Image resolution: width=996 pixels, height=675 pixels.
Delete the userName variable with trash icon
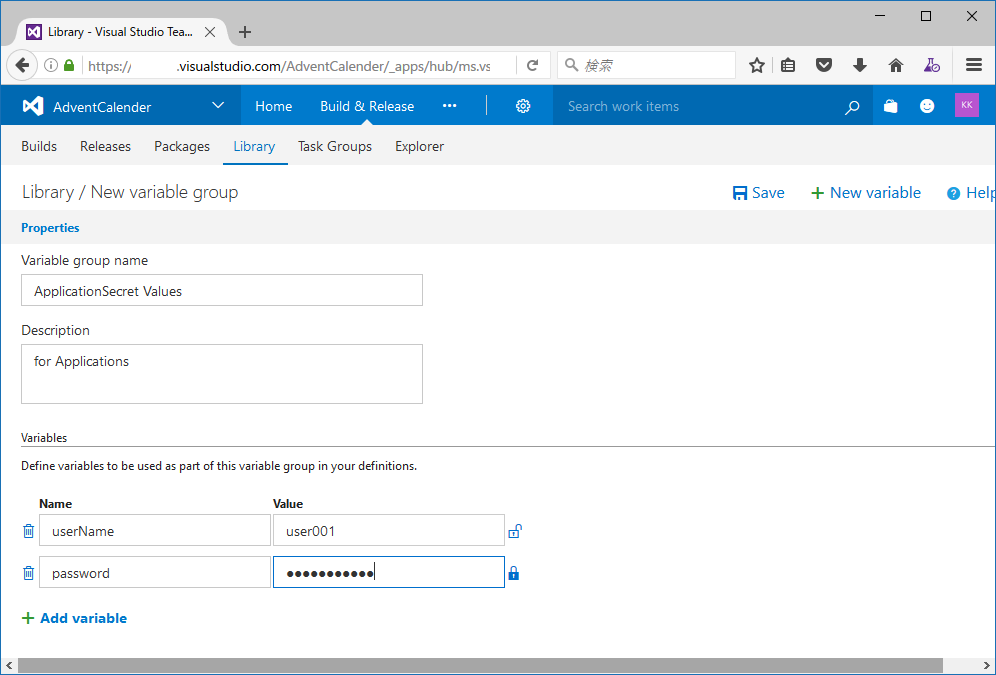point(29,531)
